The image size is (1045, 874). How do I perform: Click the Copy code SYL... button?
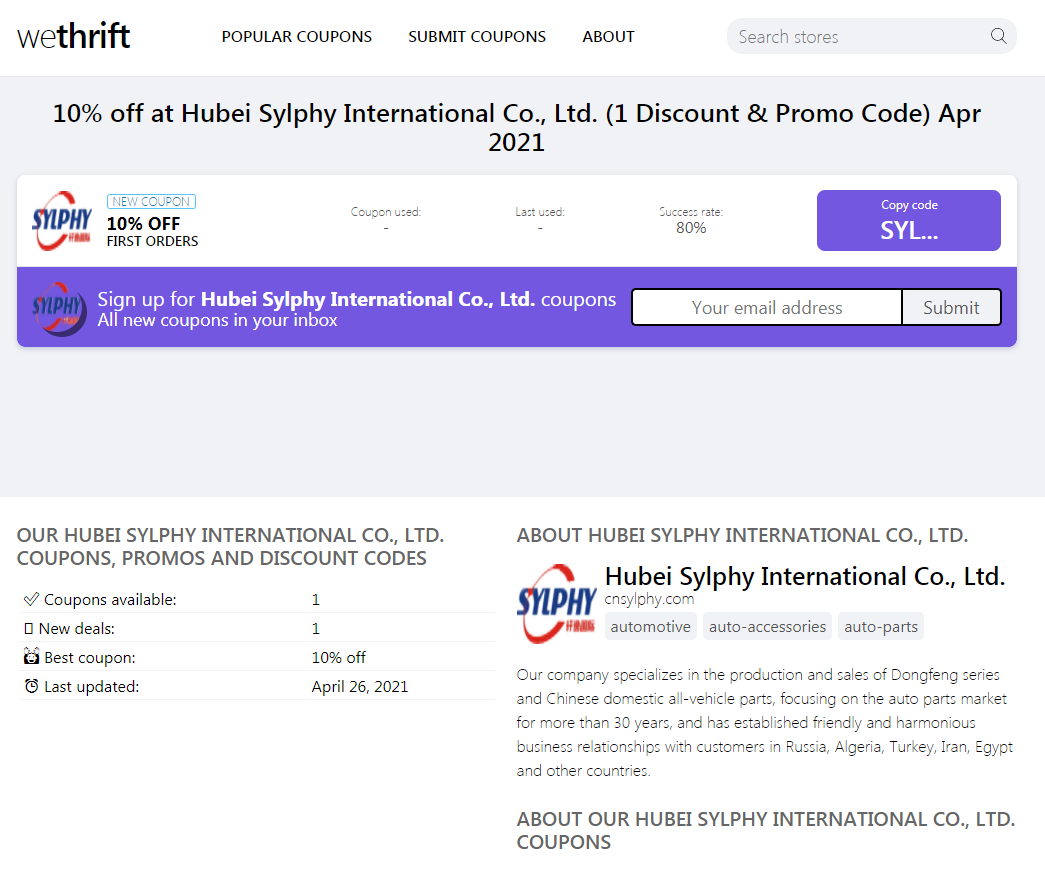908,221
